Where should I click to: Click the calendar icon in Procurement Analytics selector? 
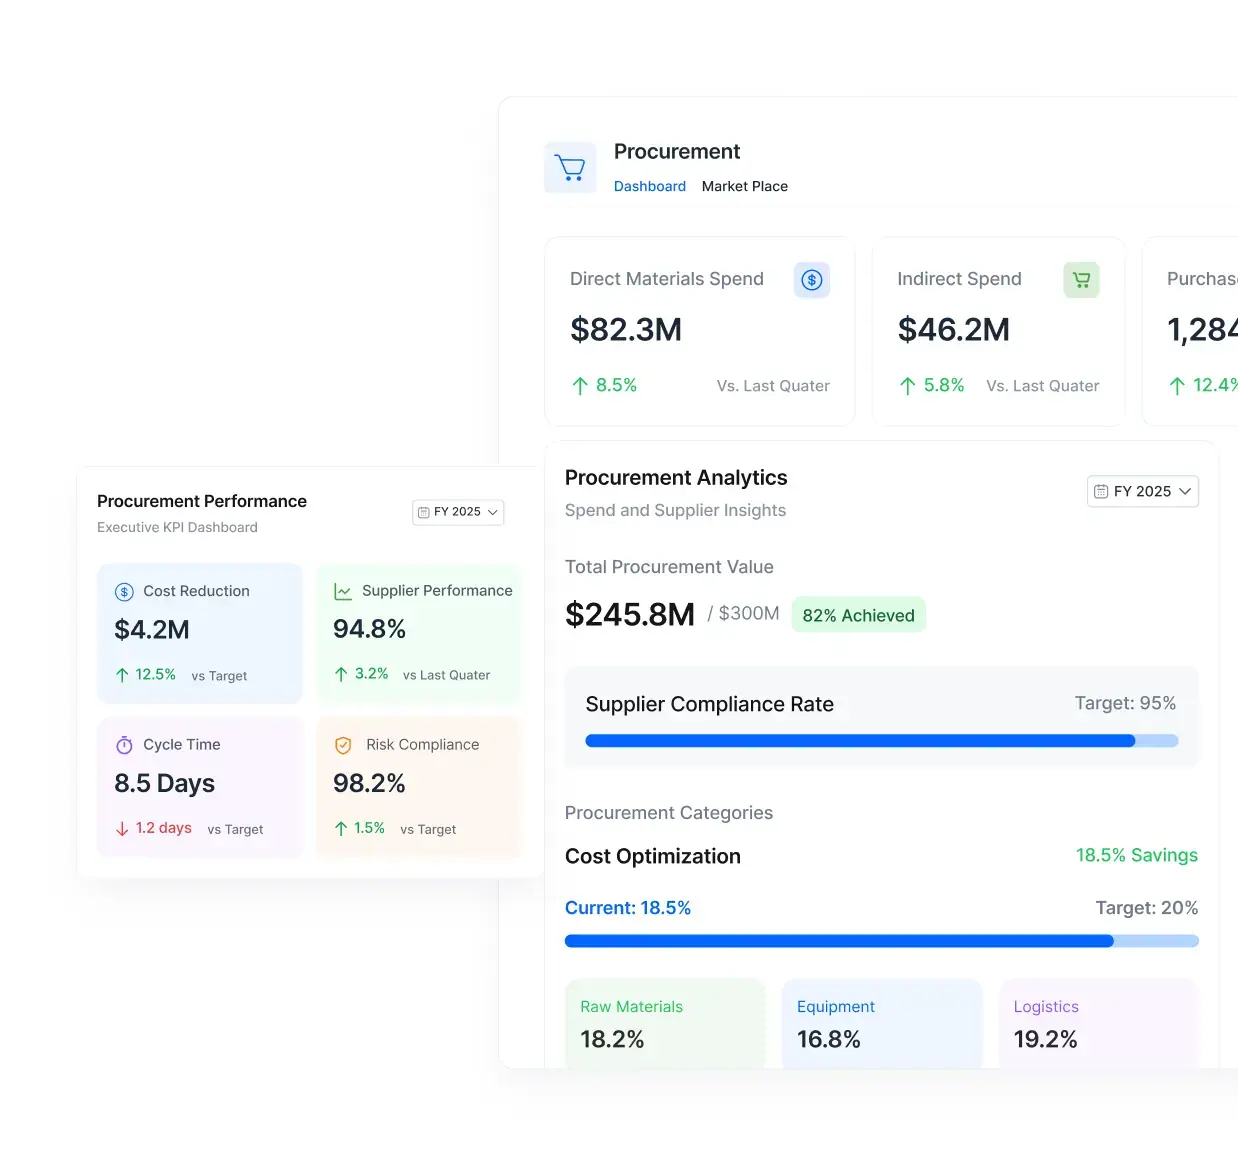tap(1101, 491)
